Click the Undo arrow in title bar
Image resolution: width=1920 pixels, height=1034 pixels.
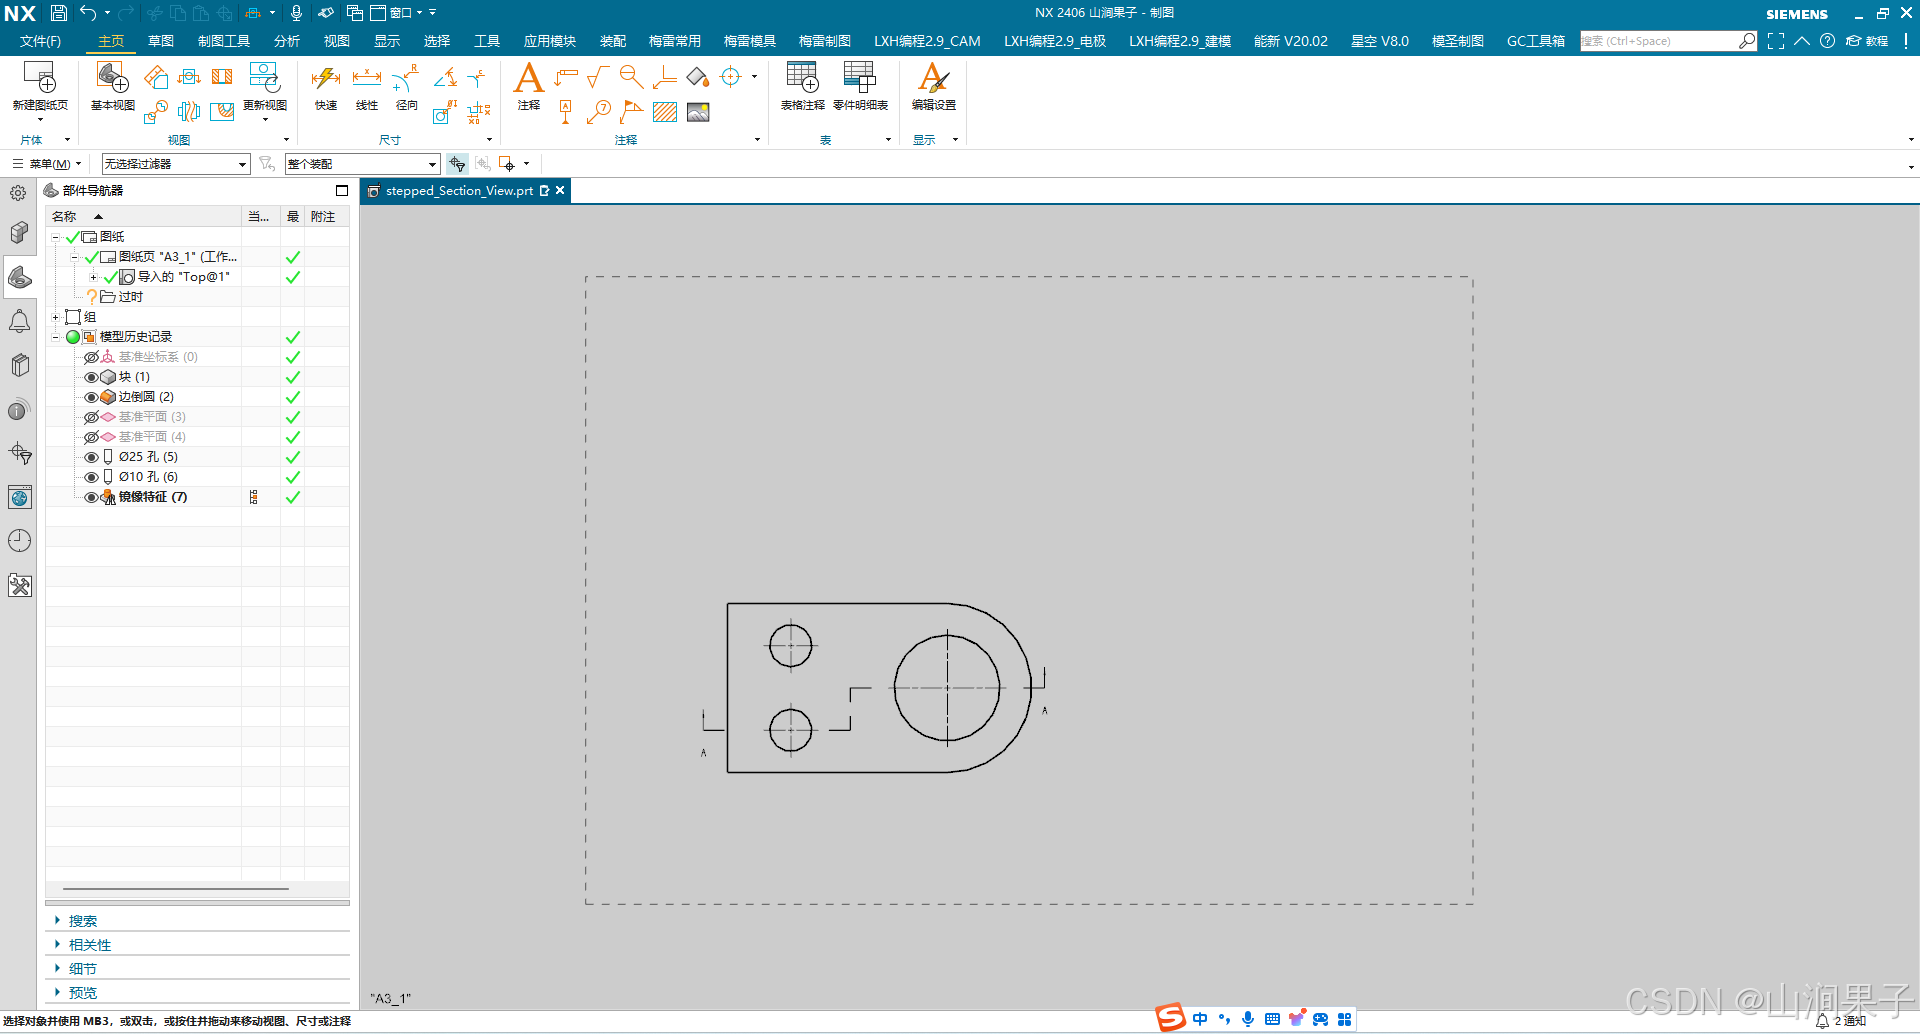pyautogui.click(x=88, y=13)
